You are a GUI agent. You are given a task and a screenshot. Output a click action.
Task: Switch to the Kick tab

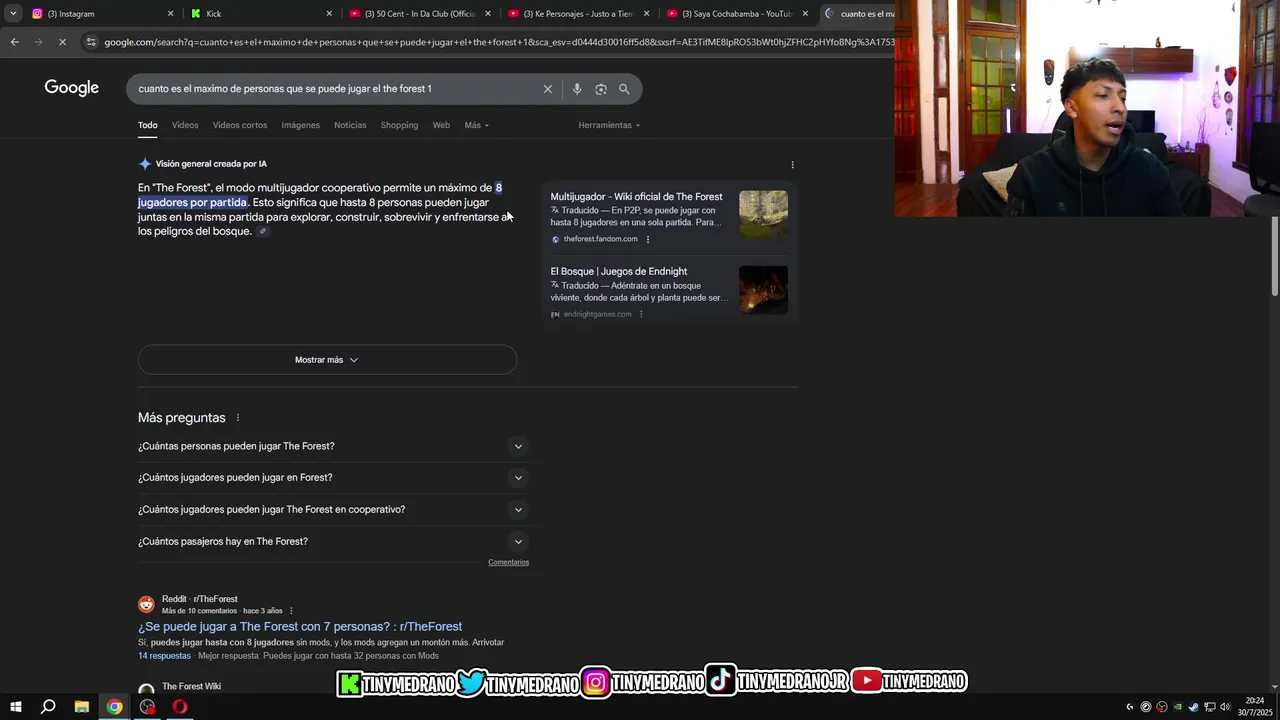point(260,14)
